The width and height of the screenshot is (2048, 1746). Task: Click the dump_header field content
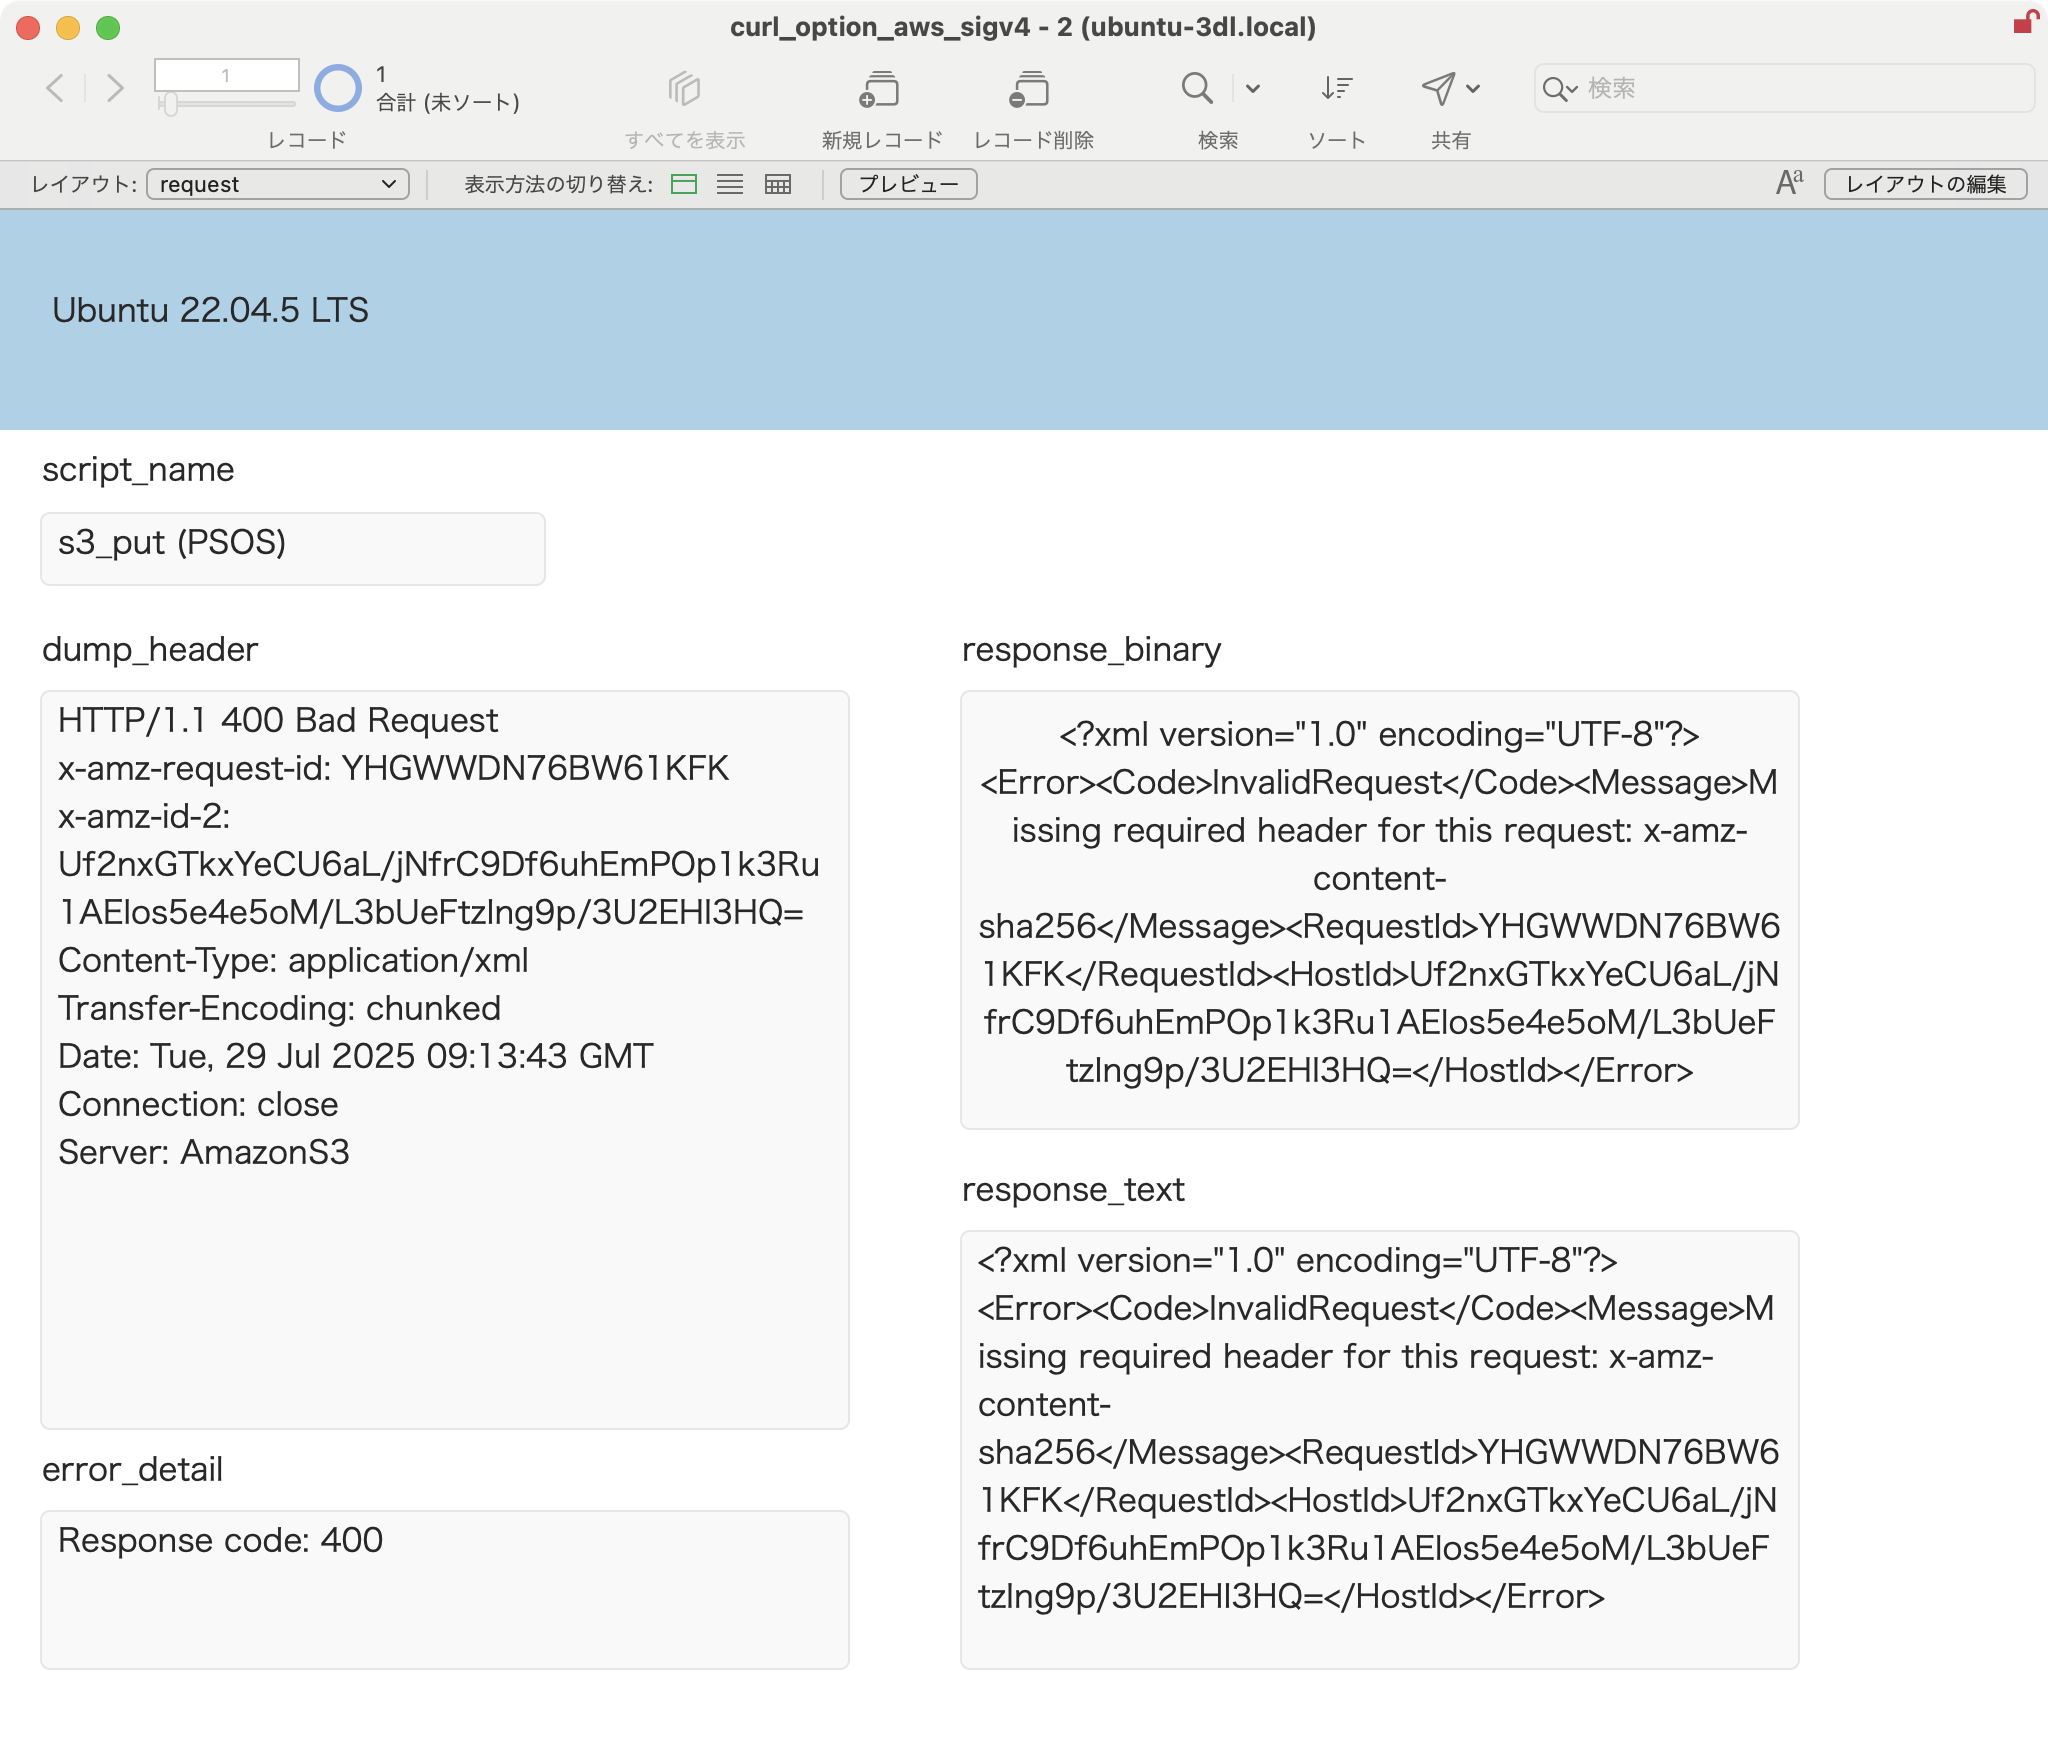445,1060
